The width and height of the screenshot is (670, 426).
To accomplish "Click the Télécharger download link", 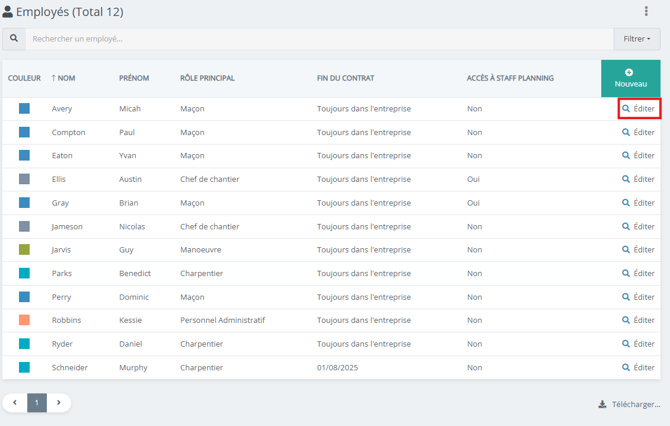I will pos(629,404).
